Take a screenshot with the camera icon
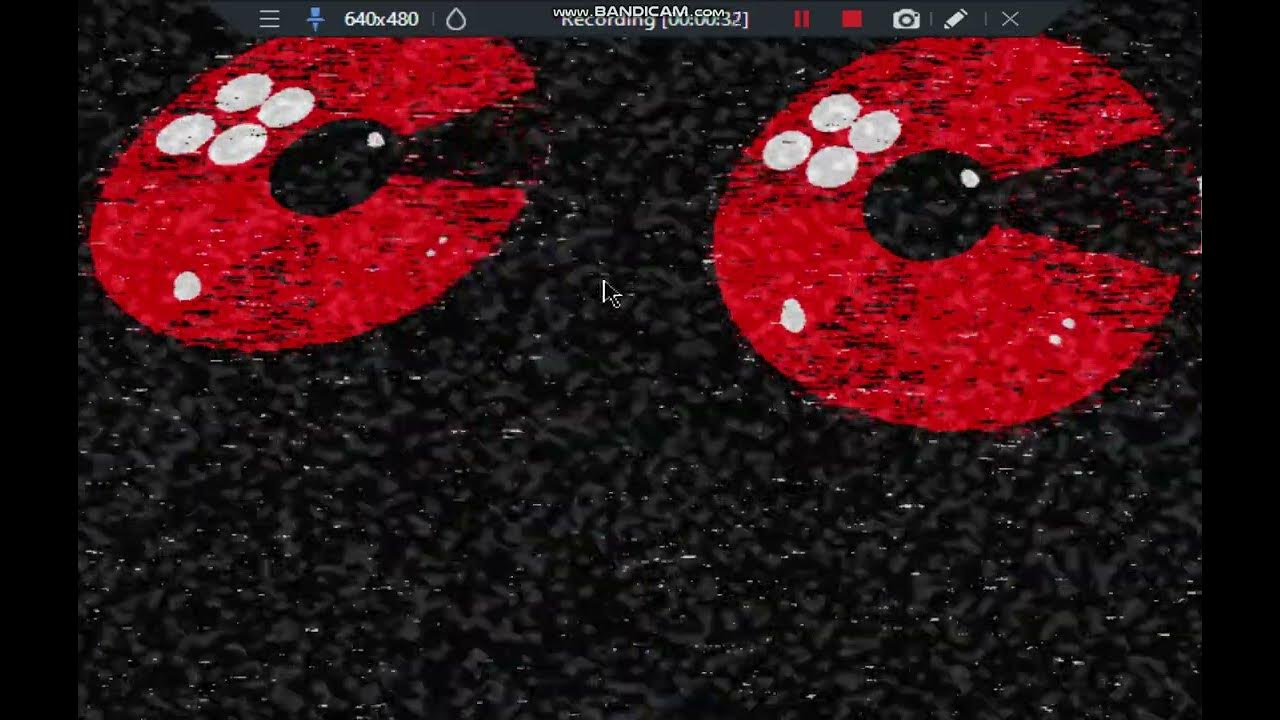 click(906, 19)
